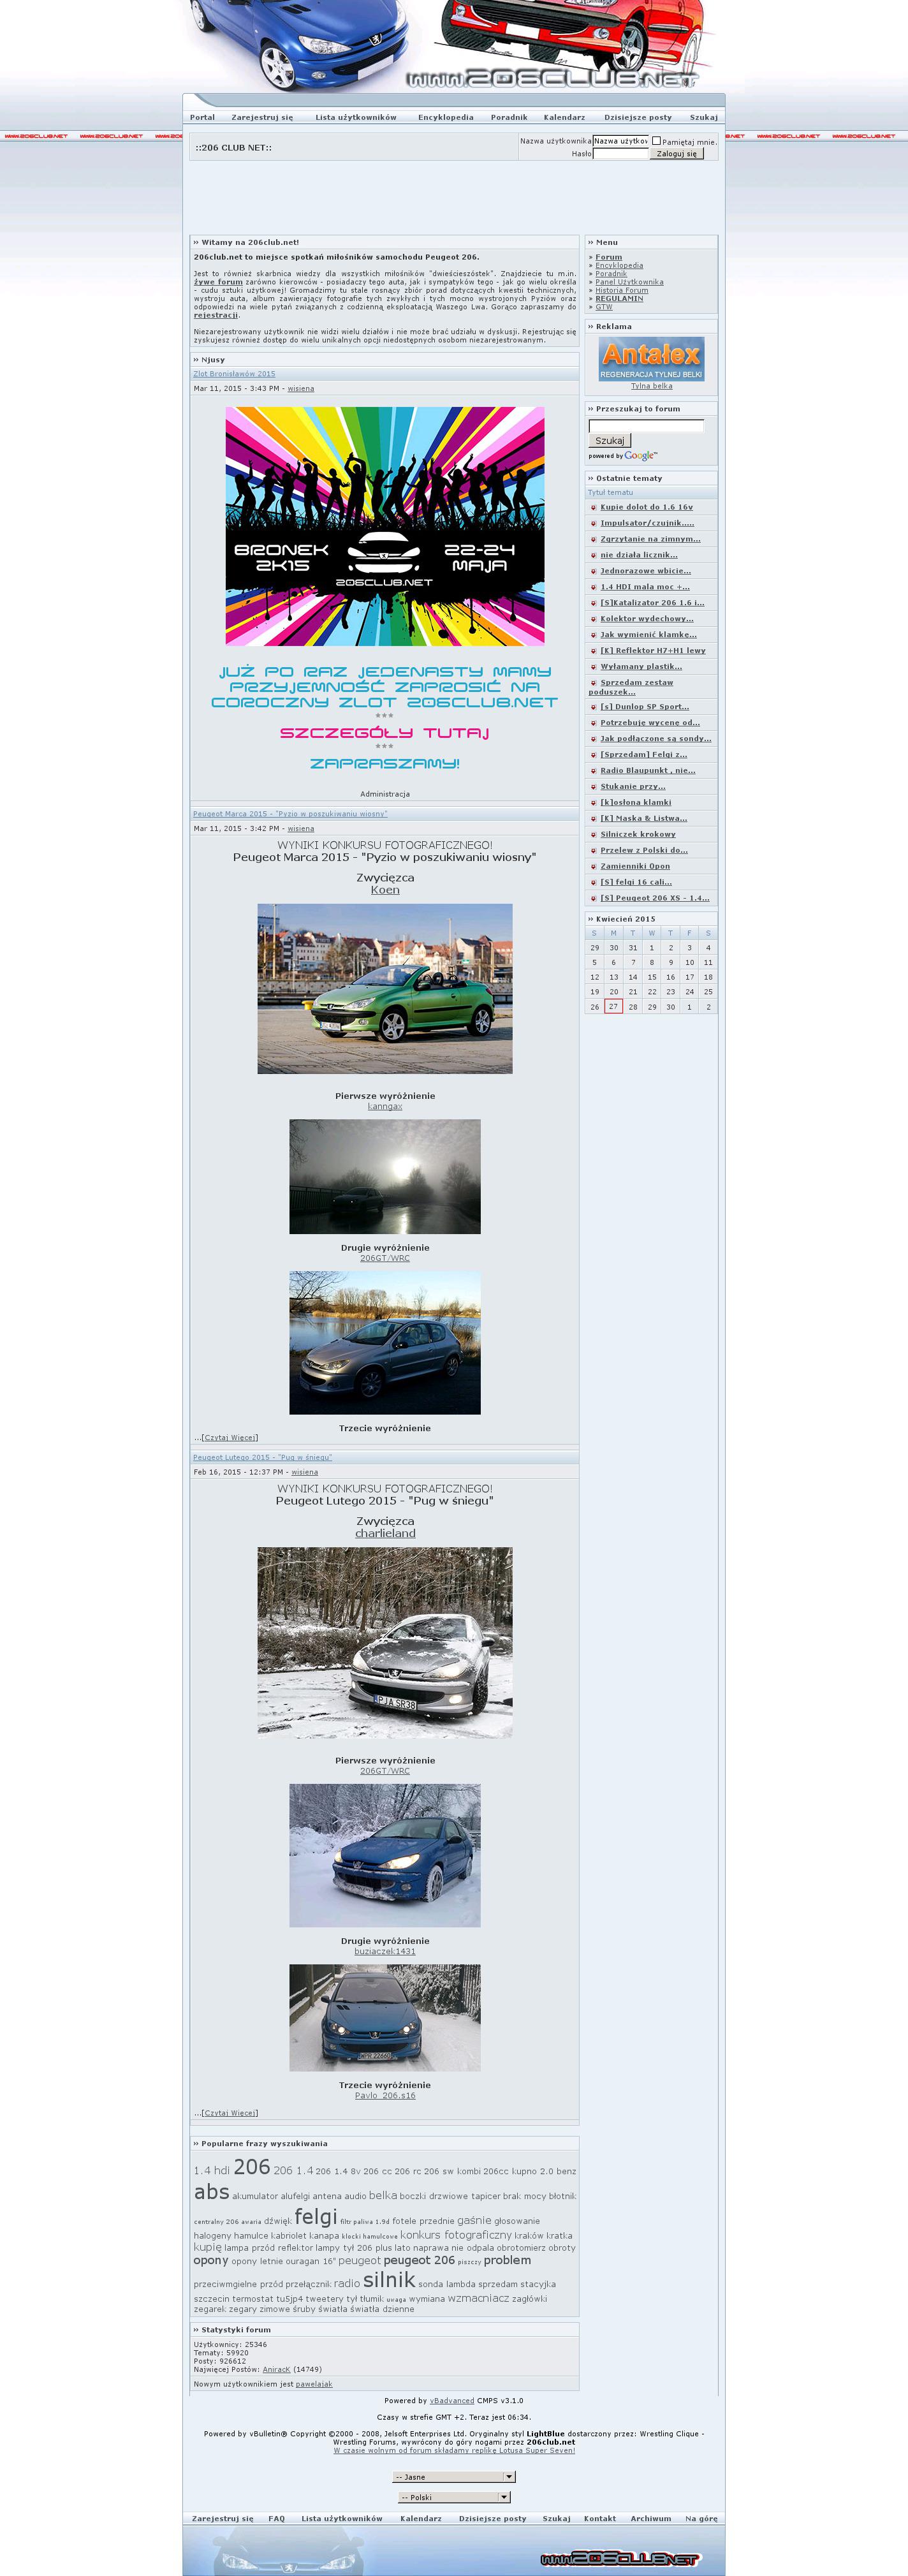Click the Google forum search text field
Image resolution: width=908 pixels, height=2576 pixels.
646,426
